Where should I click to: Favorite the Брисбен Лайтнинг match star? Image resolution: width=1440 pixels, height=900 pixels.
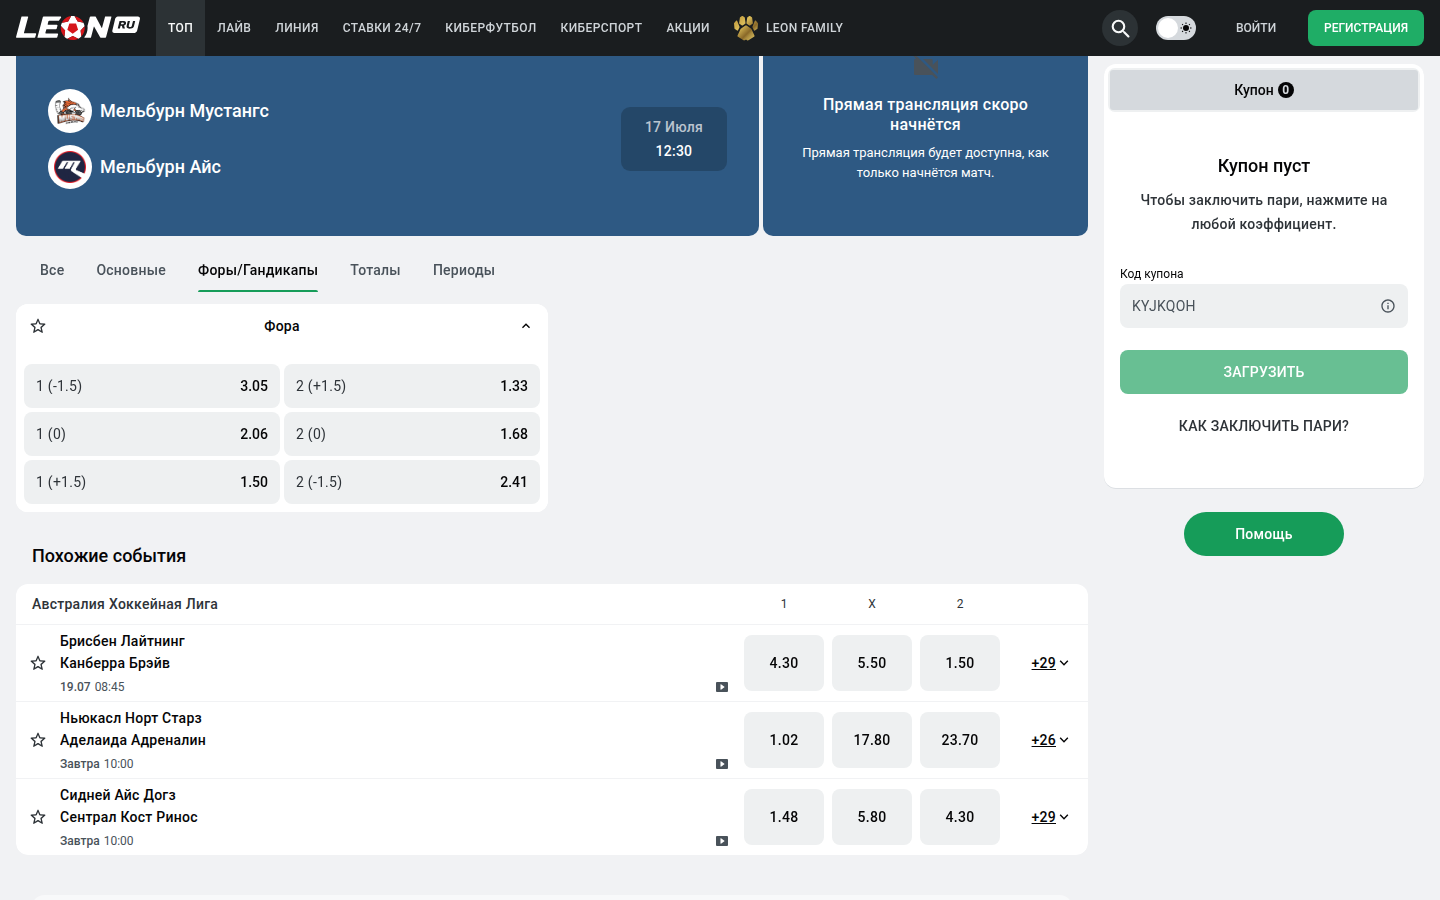coord(38,663)
